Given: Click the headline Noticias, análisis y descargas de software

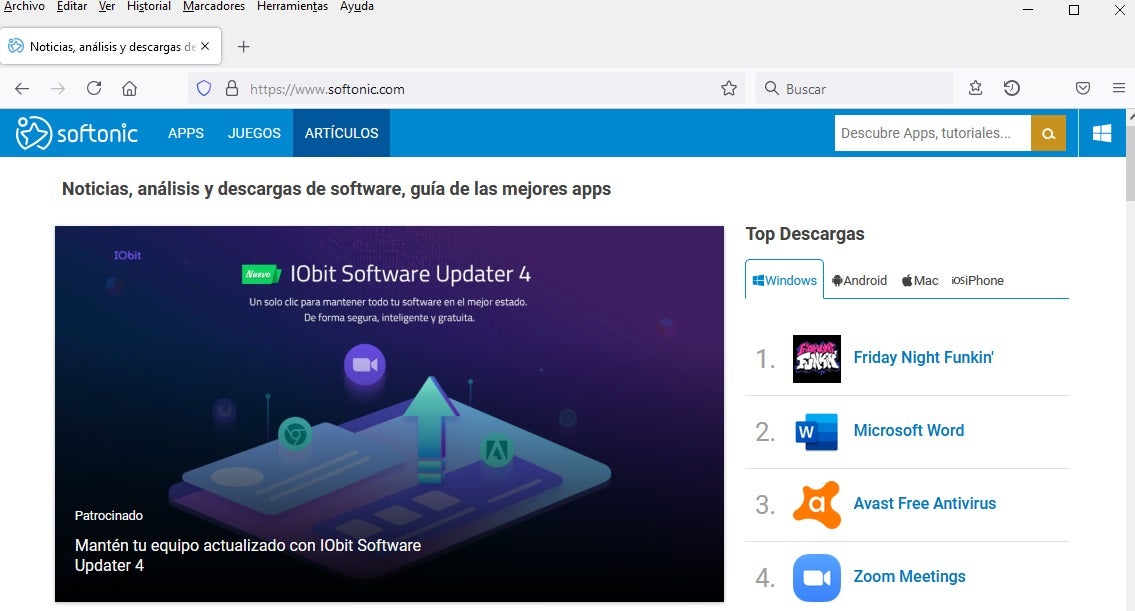Looking at the screenshot, I should pyautogui.click(x=337, y=189).
